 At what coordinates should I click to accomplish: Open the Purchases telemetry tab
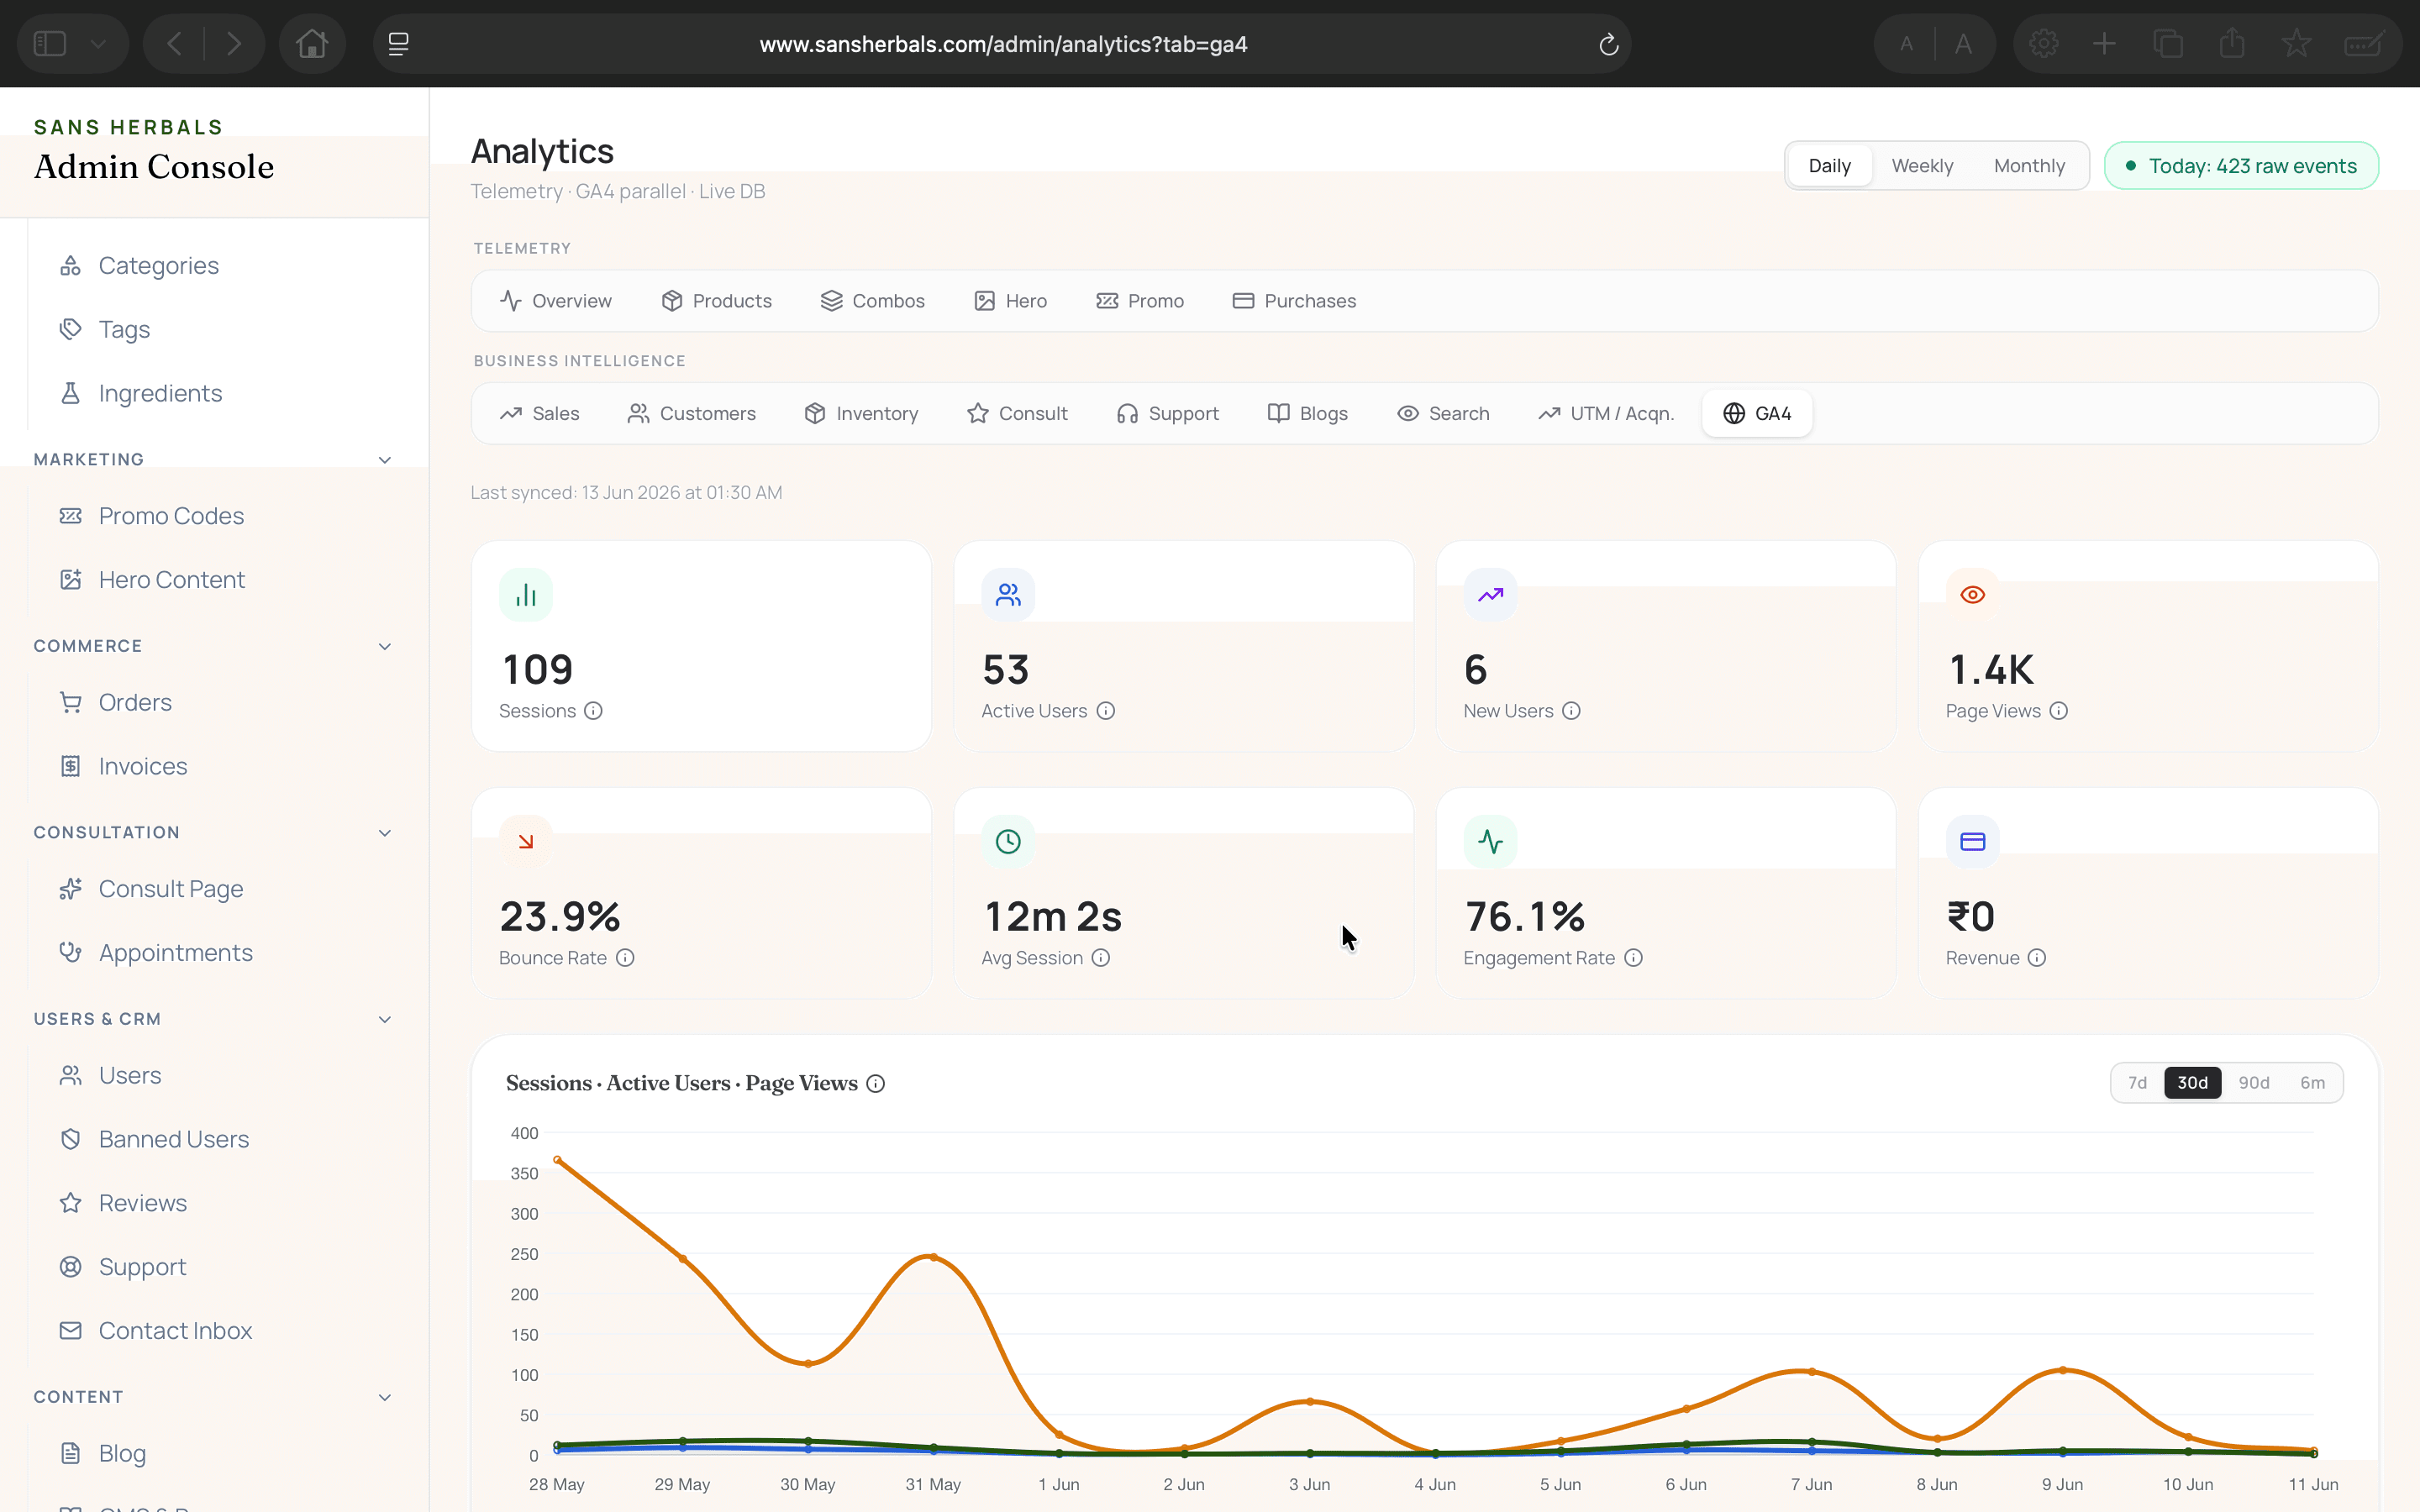[1294, 301]
